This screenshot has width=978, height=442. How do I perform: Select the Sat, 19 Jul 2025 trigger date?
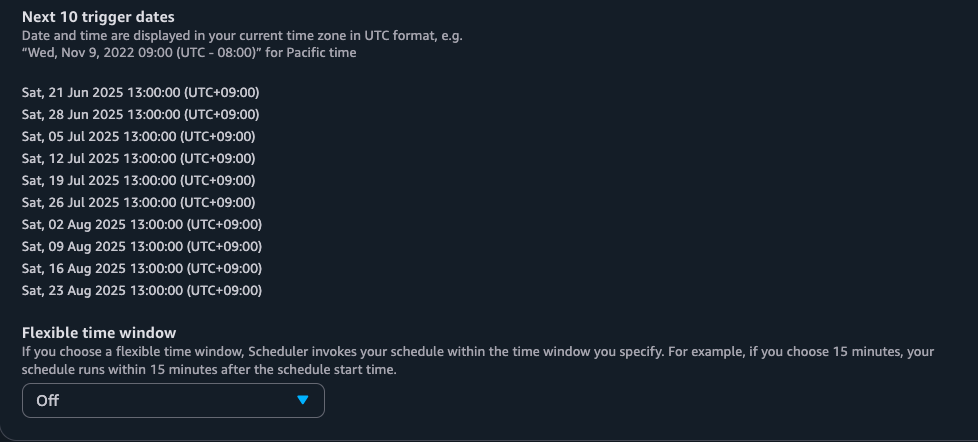pyautogui.click(x=138, y=180)
